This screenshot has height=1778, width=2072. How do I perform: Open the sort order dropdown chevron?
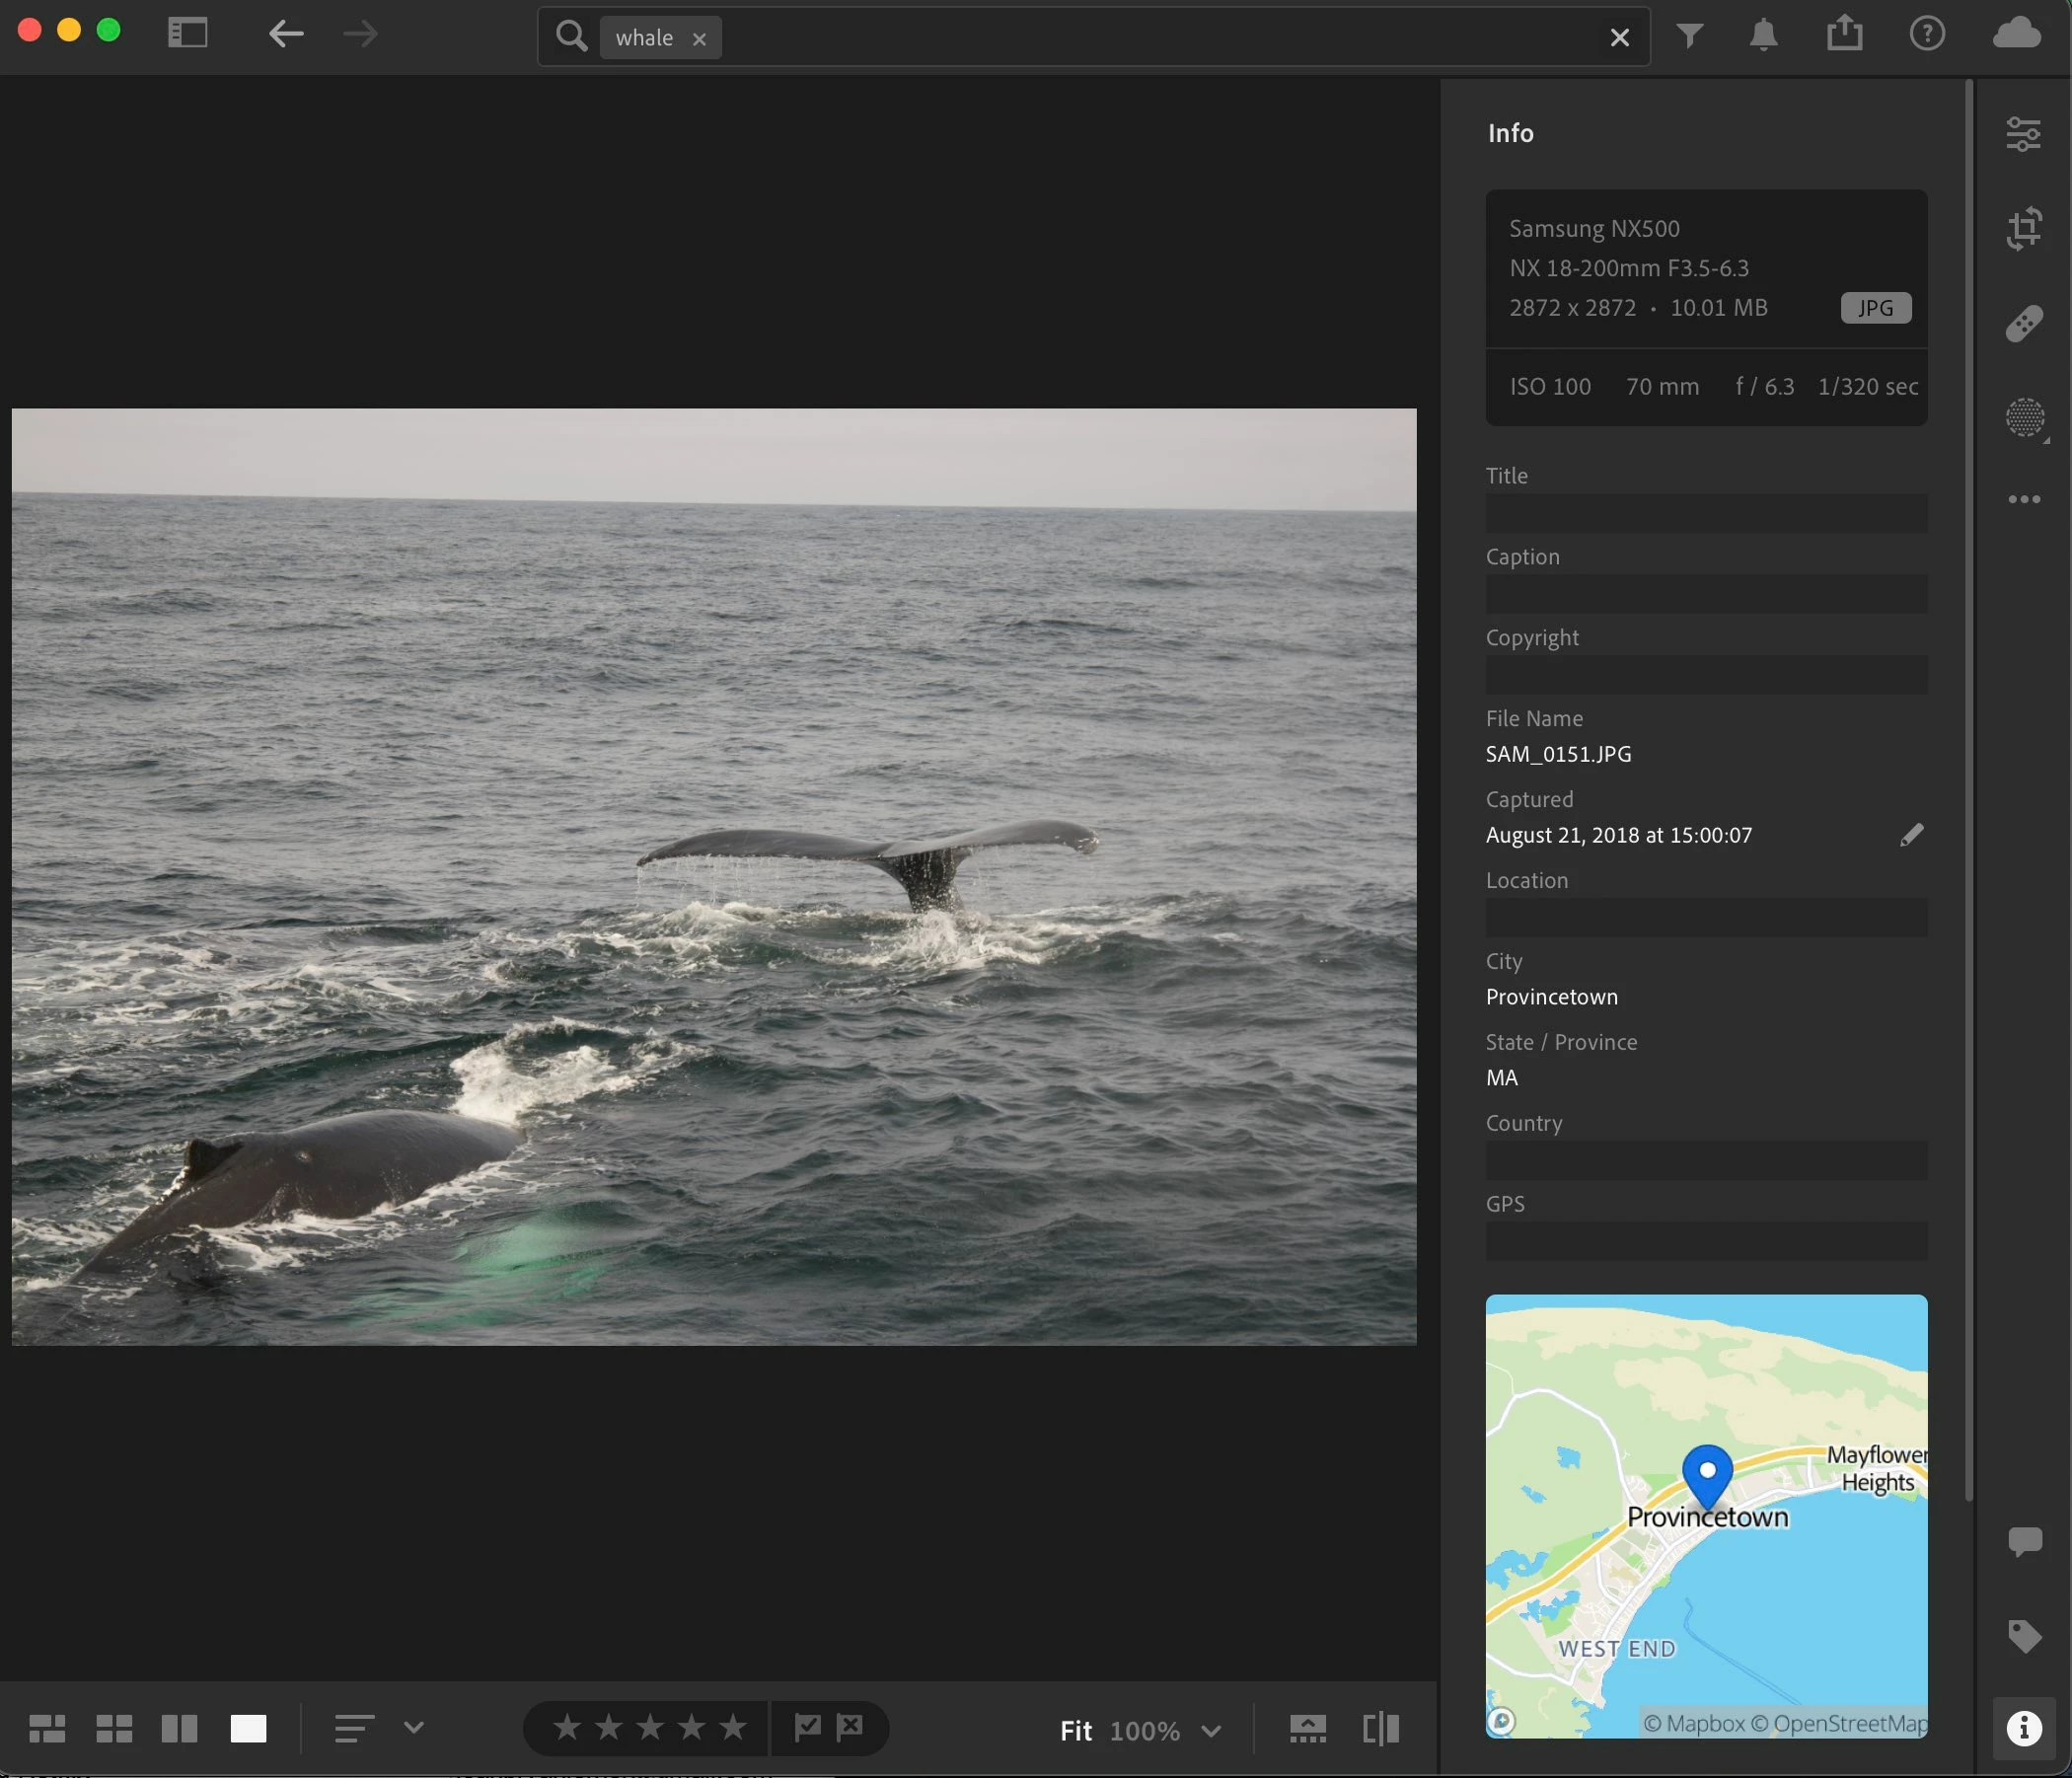click(414, 1727)
